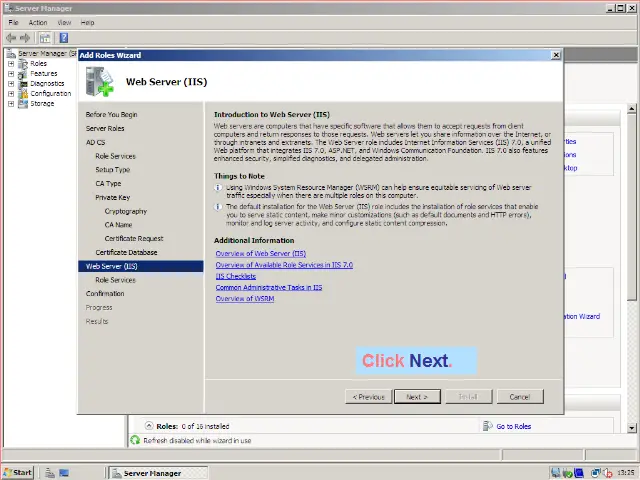Select the Diagnostics node icon in tree
This screenshot has width=640, height=480.
(23, 84)
